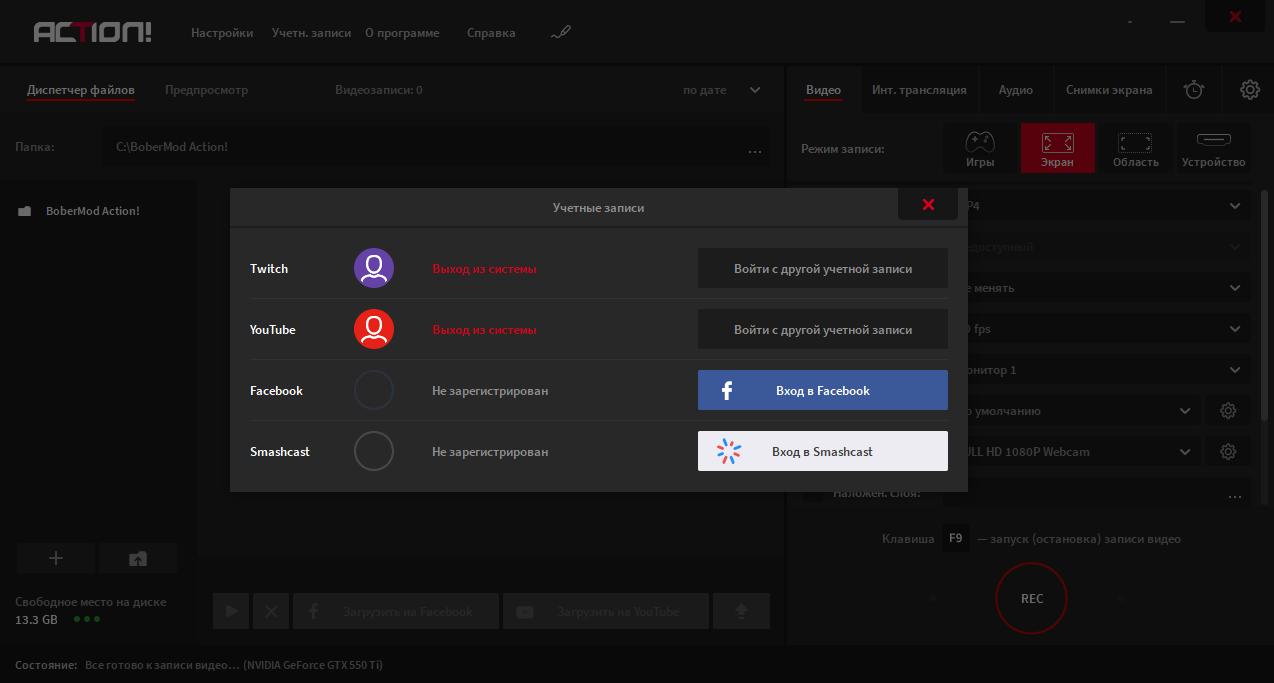Open the timer stopwatch icon tab
The image size is (1274, 683).
[x=1194, y=90]
